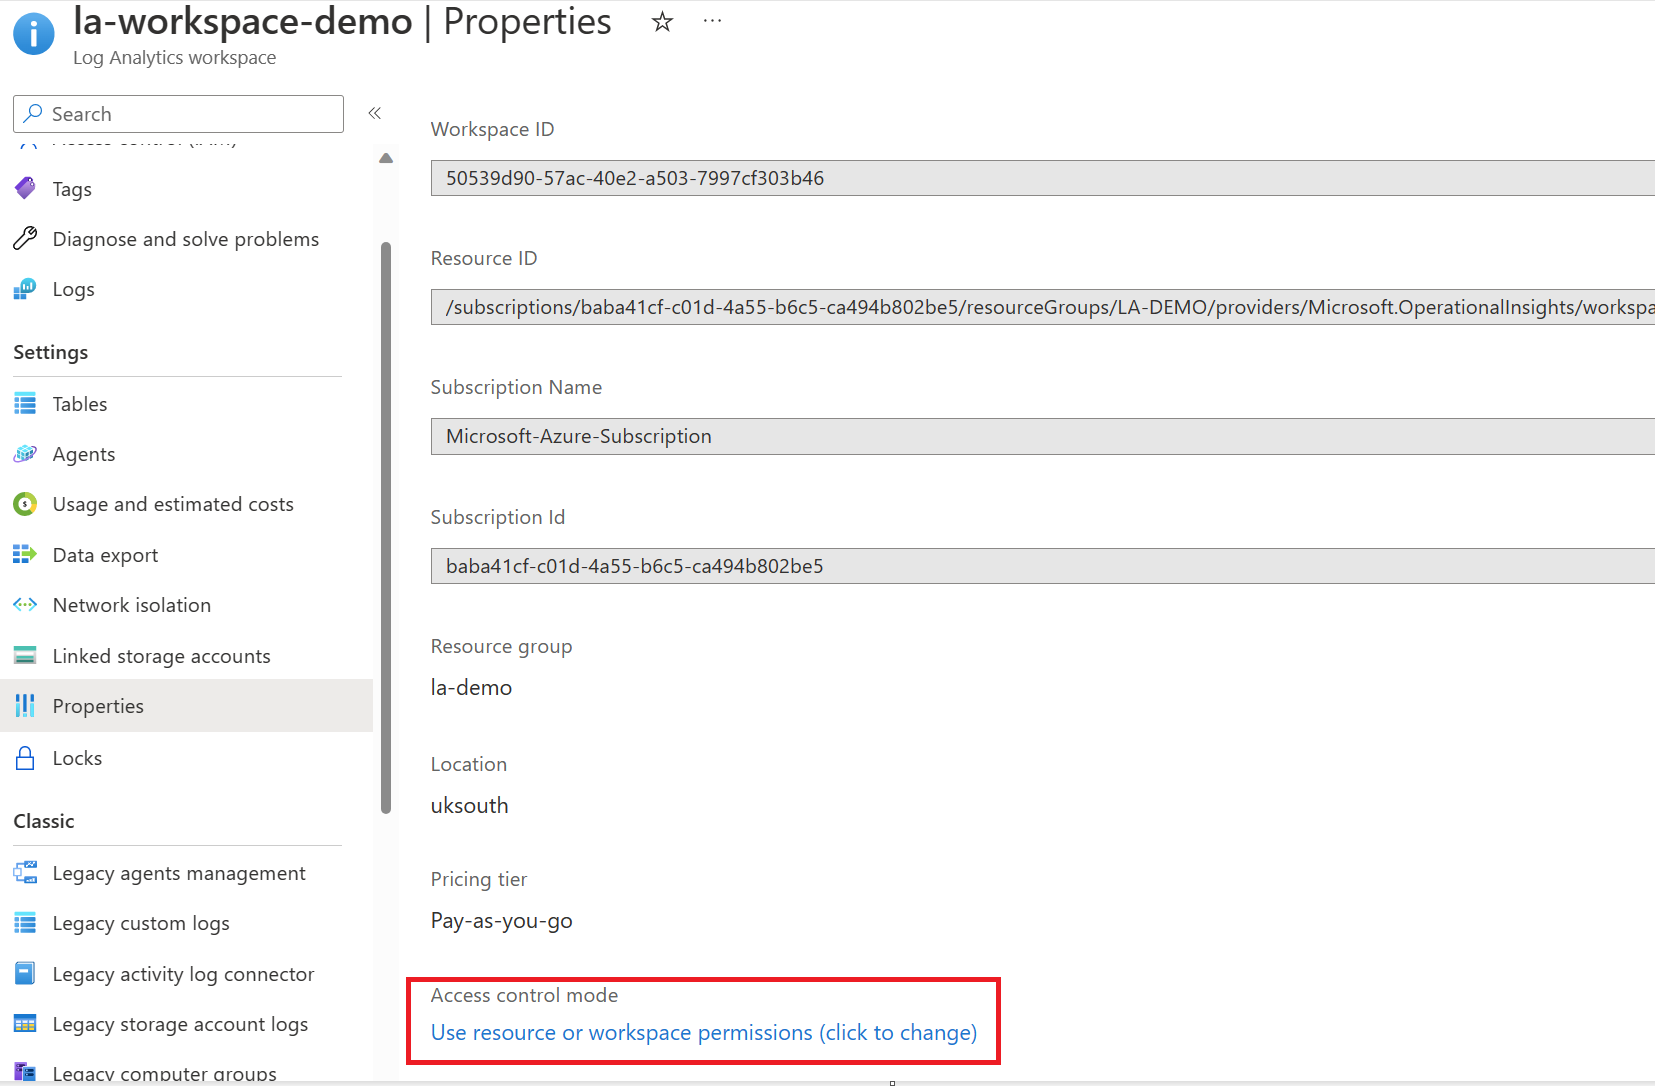Open Agents using its globe icon
Screen dimensions: 1655x1086
[x=25, y=453]
